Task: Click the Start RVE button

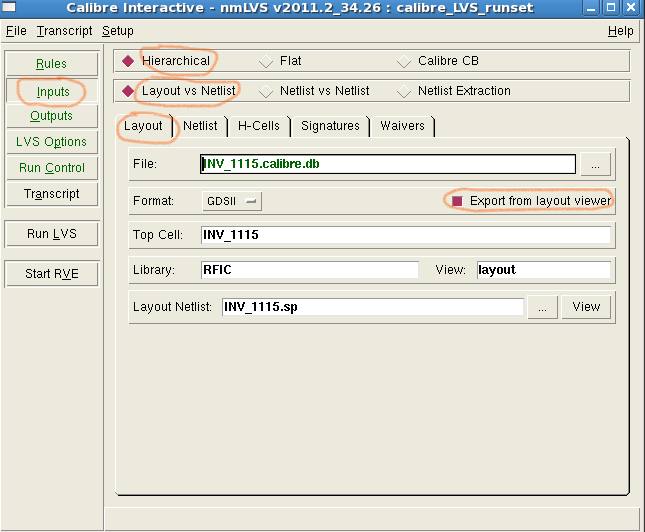Action: (x=51, y=274)
